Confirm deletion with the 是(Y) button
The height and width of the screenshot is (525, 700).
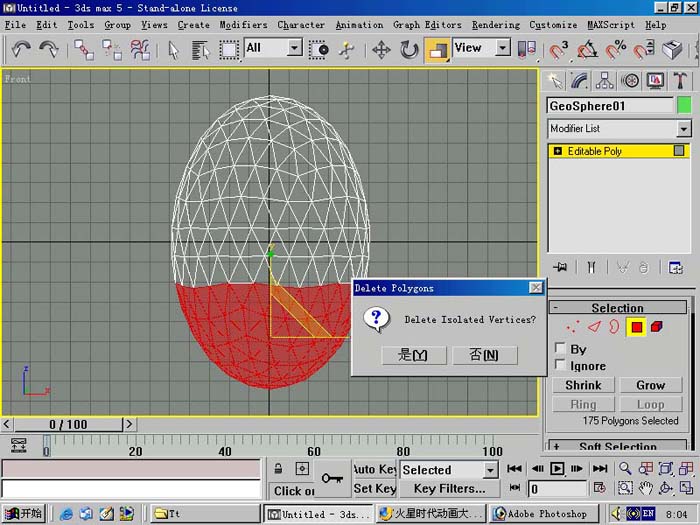pyautogui.click(x=414, y=355)
